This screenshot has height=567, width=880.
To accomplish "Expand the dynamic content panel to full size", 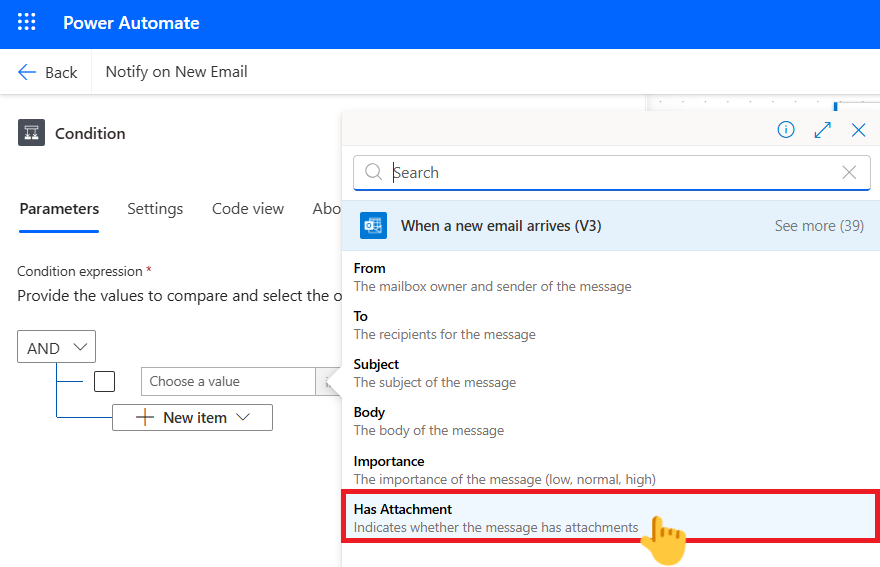I will [x=822, y=130].
